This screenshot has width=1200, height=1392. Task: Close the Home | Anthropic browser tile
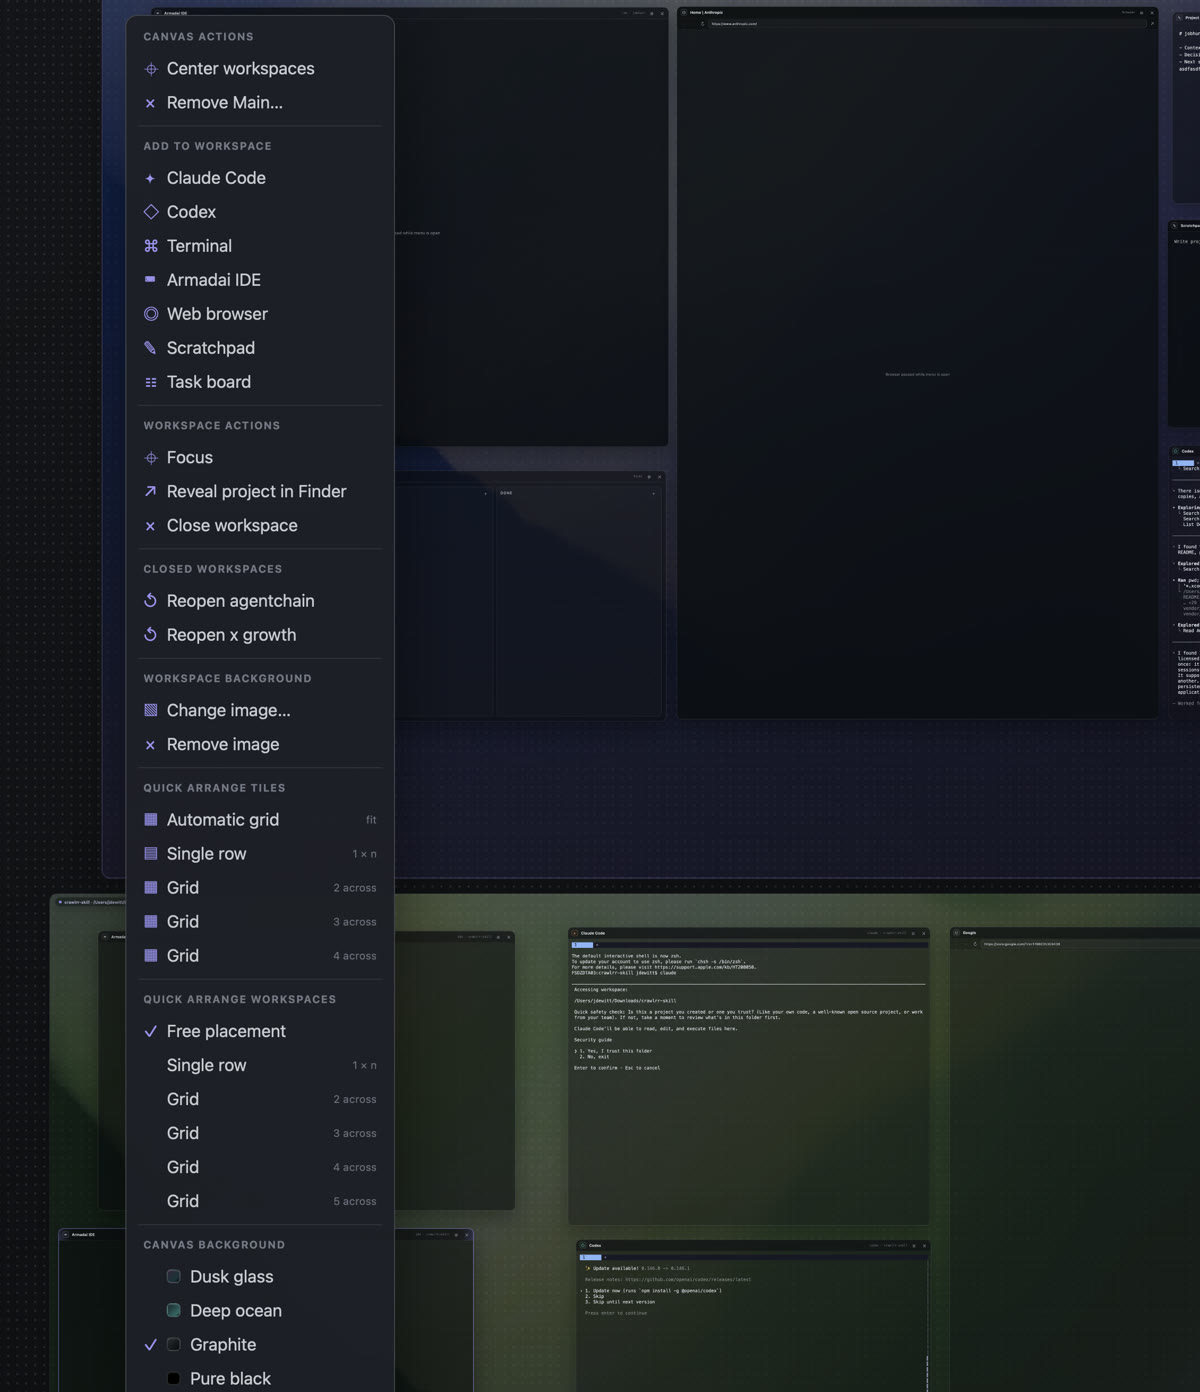coord(1151,12)
